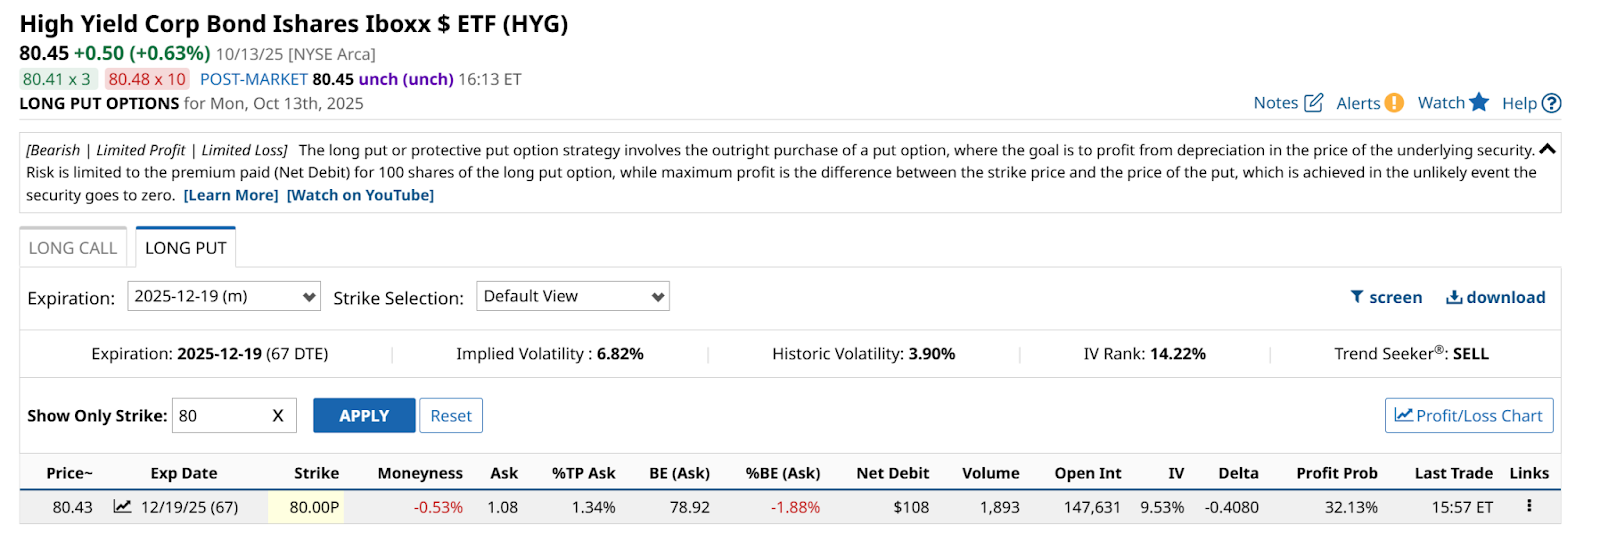The width and height of the screenshot is (1600, 553).
Task: Select the LONG PUT tab
Action: coord(186,248)
